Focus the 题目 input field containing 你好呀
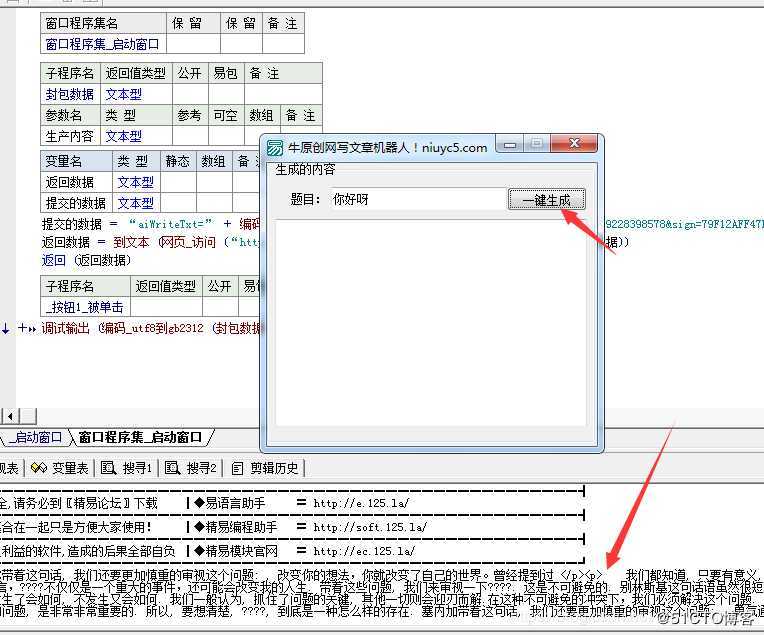The image size is (764, 635). click(x=418, y=199)
